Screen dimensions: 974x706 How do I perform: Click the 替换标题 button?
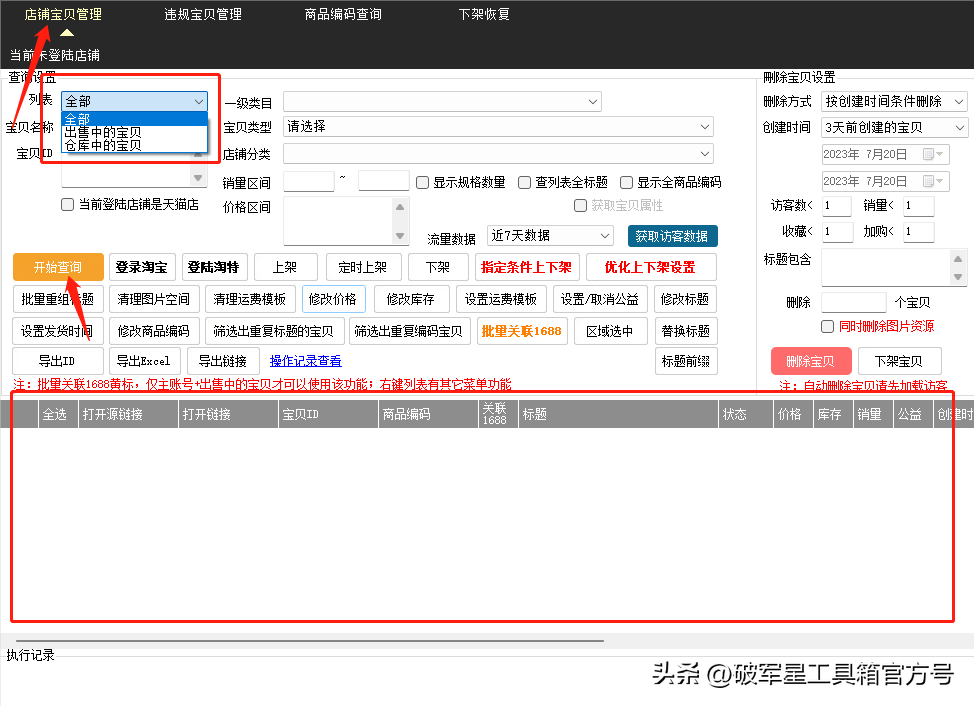point(686,331)
